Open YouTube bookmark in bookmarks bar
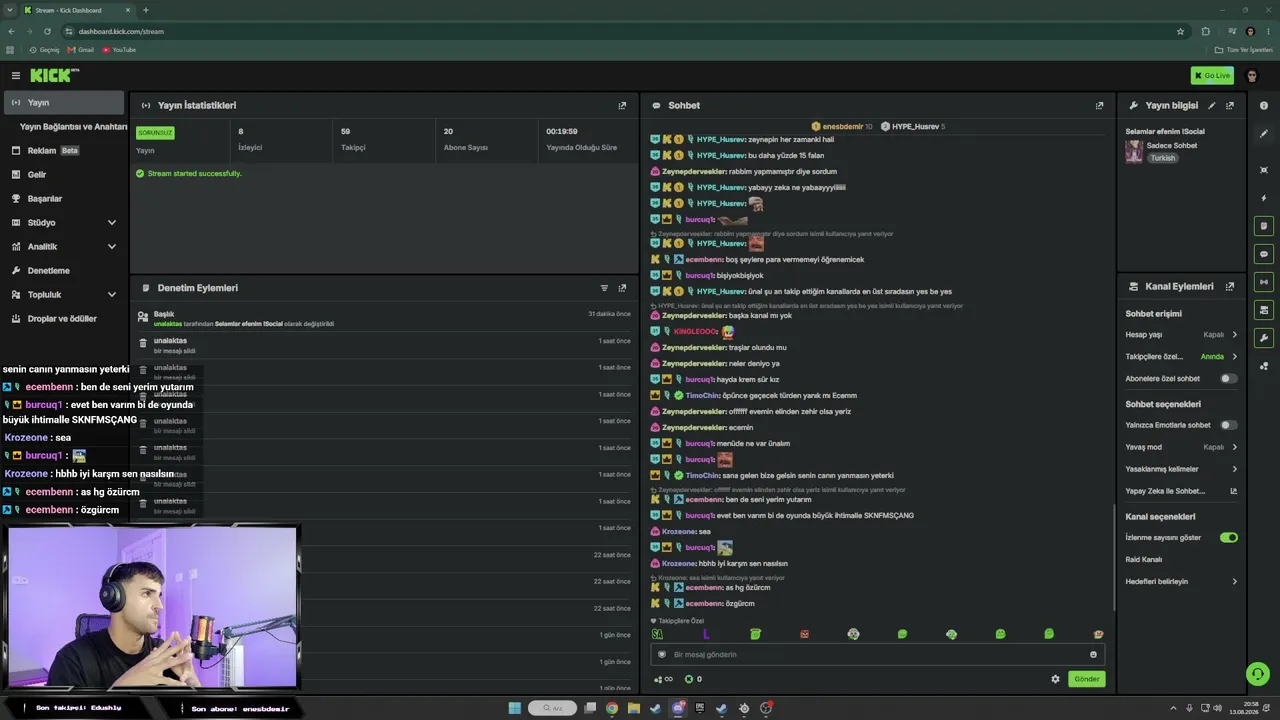 [119, 49]
